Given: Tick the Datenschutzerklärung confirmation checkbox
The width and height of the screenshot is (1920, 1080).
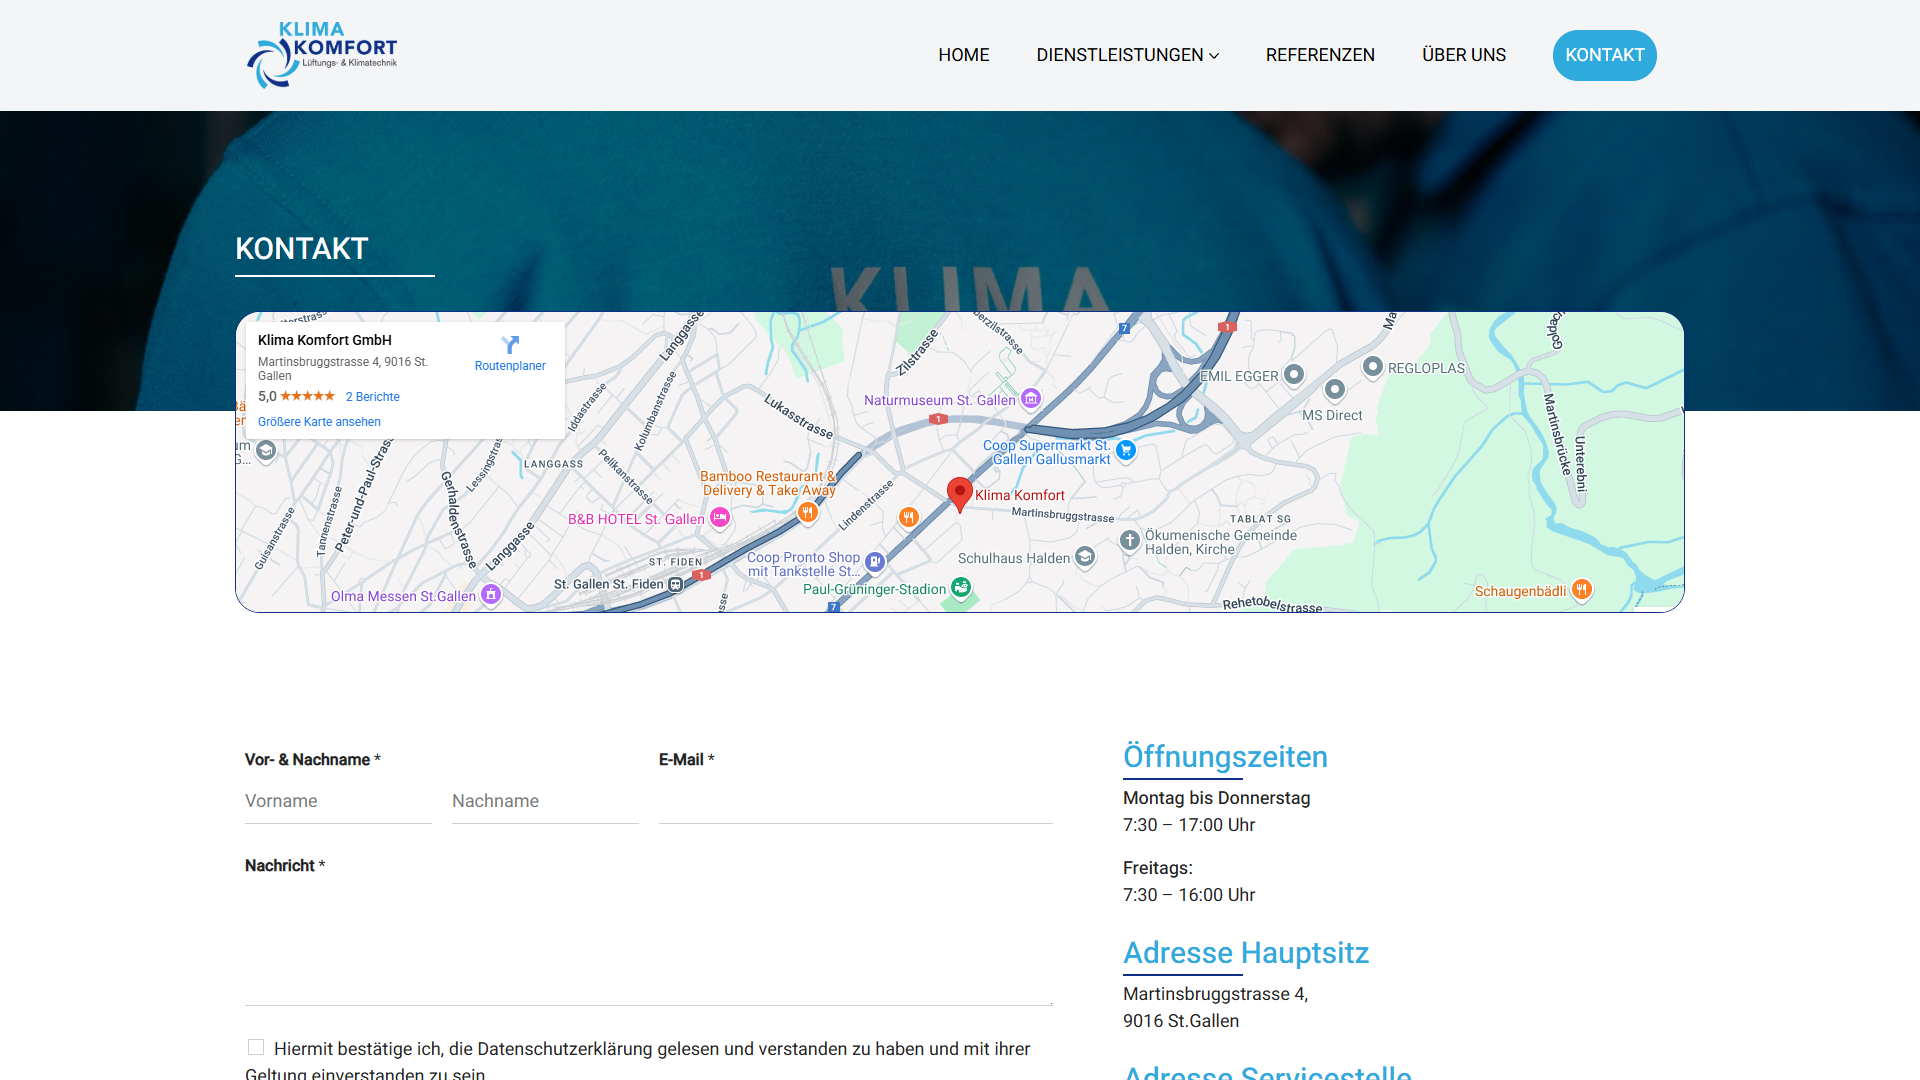Looking at the screenshot, I should (256, 1047).
